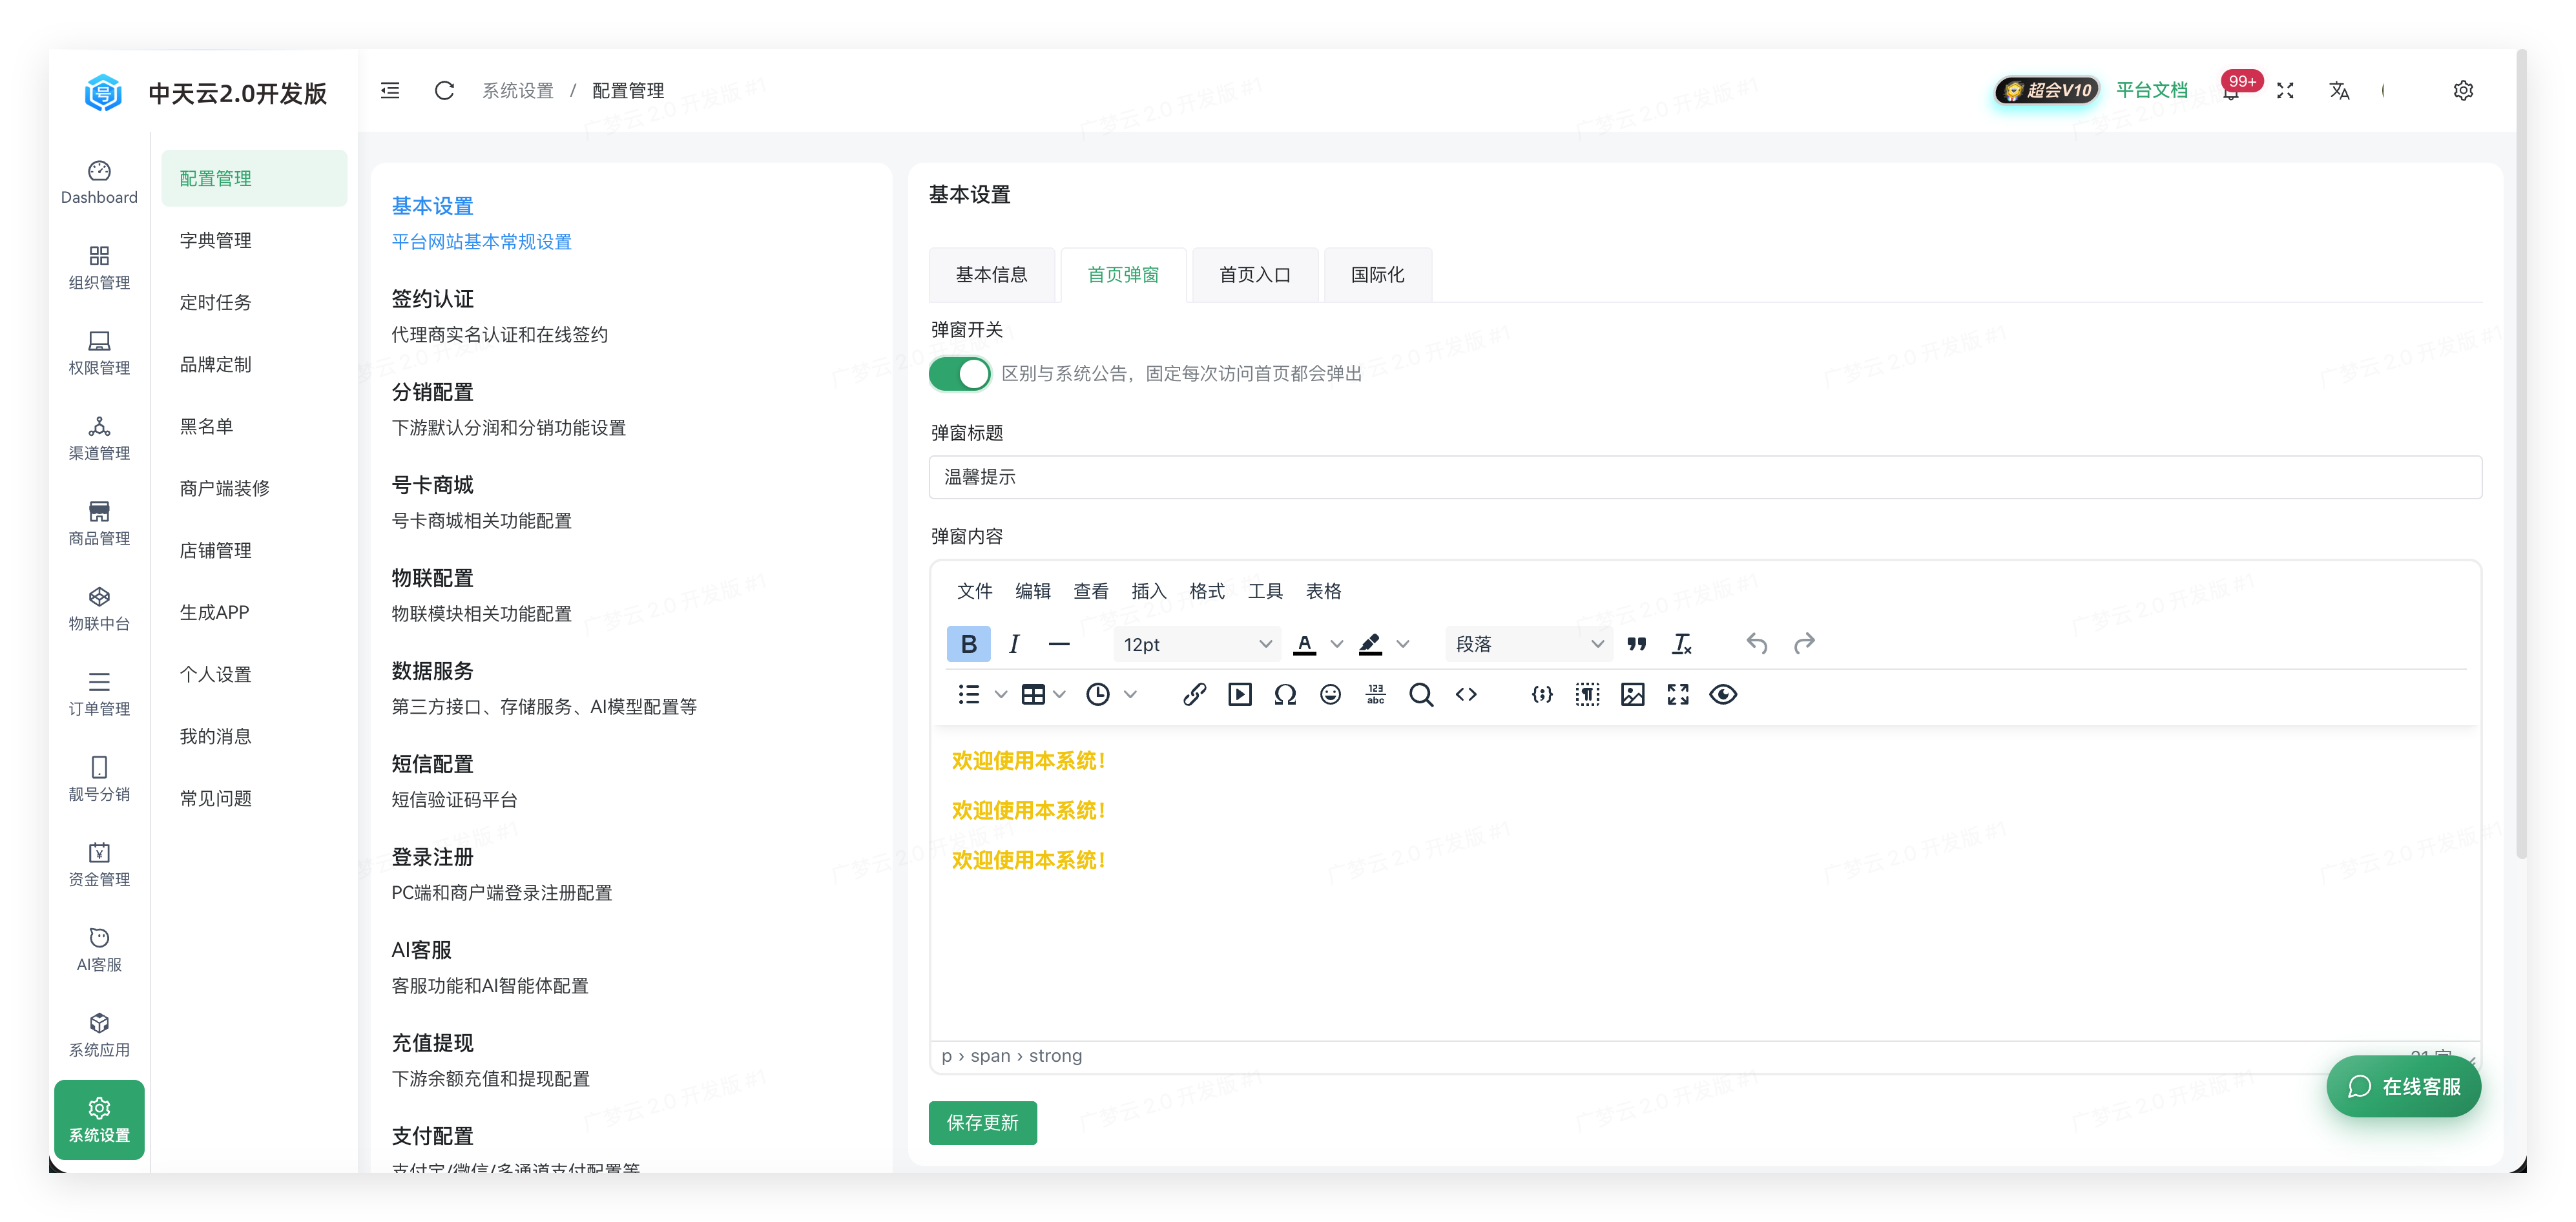Open the 国际化 tab
This screenshot has width=2576, height=1222.
pyautogui.click(x=1377, y=274)
